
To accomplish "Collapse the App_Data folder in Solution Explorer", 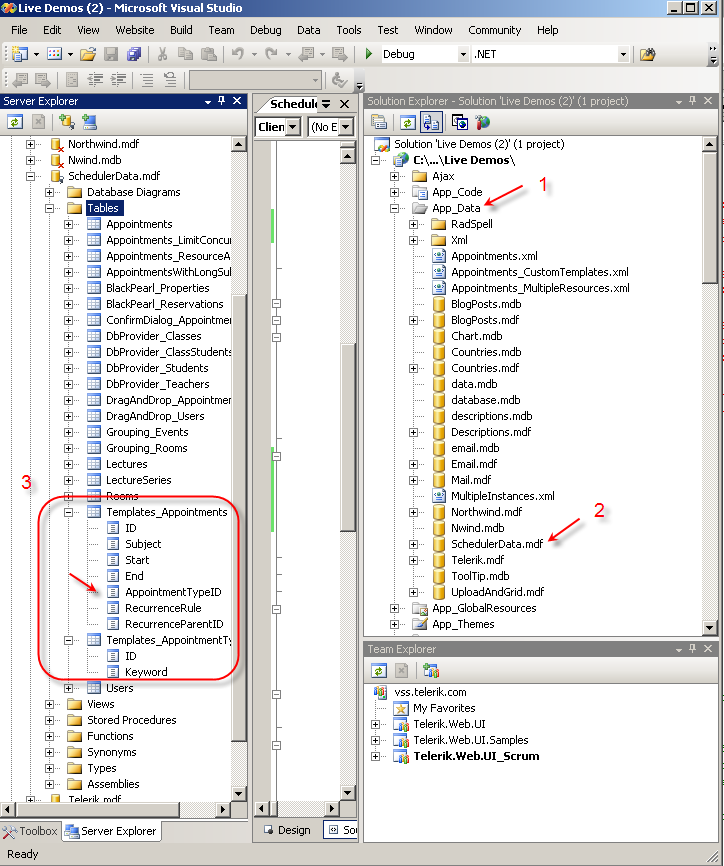I will point(394,208).
